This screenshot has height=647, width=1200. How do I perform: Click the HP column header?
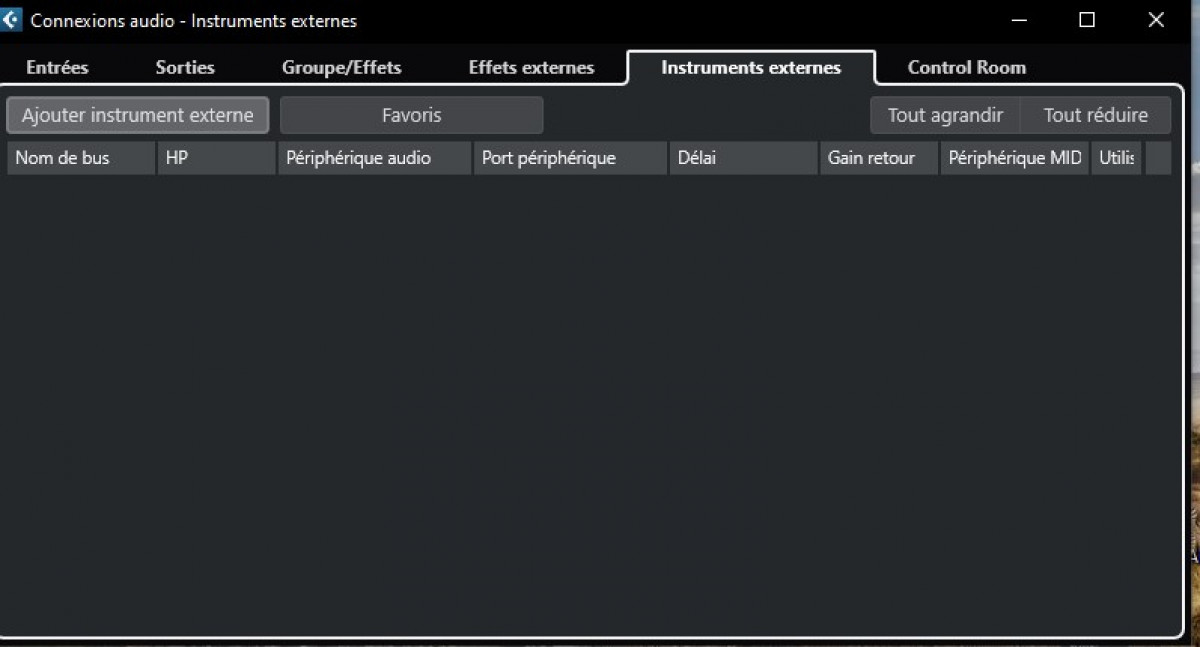click(216, 158)
